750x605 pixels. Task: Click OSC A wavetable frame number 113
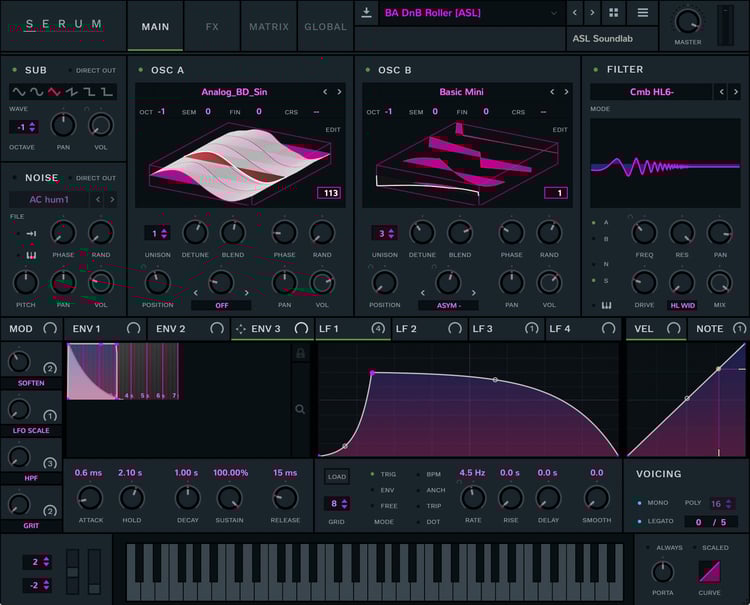click(x=330, y=193)
